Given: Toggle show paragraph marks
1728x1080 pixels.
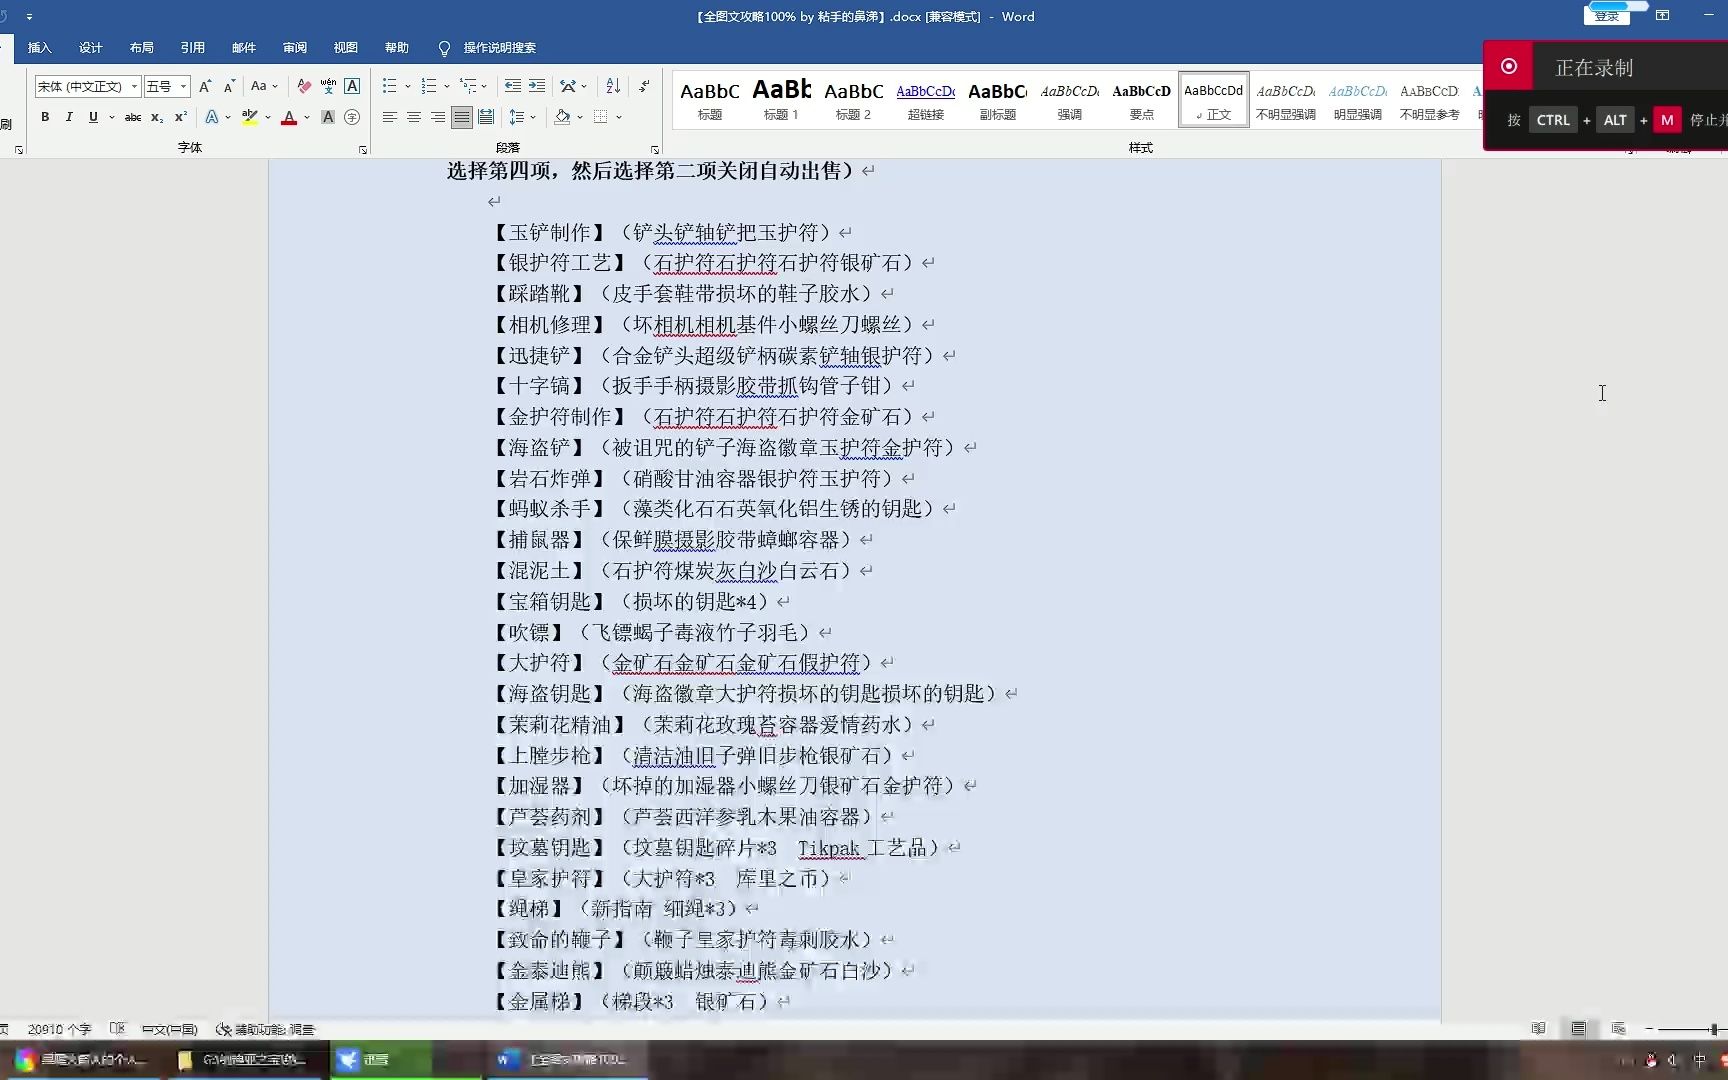Looking at the screenshot, I should pos(645,86).
